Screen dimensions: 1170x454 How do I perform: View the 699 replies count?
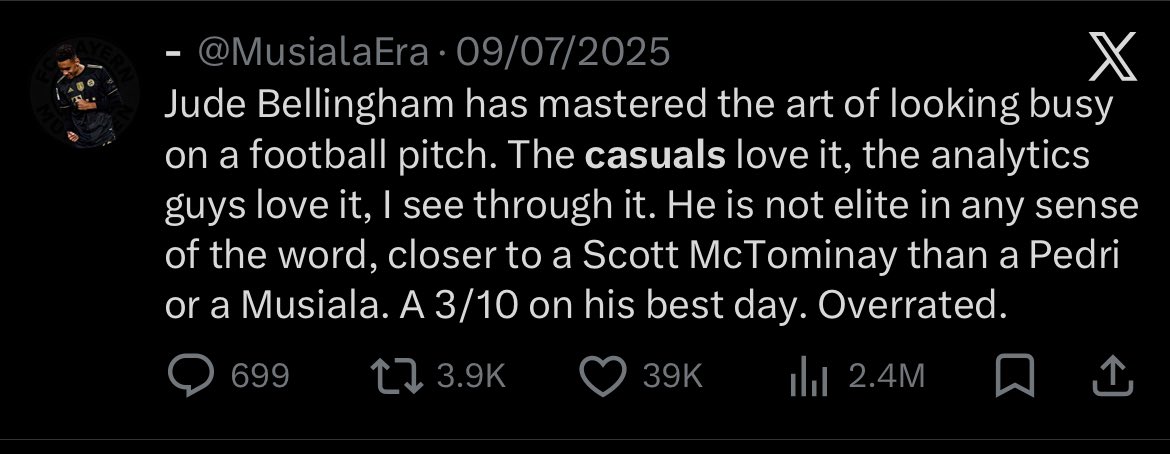coord(260,376)
